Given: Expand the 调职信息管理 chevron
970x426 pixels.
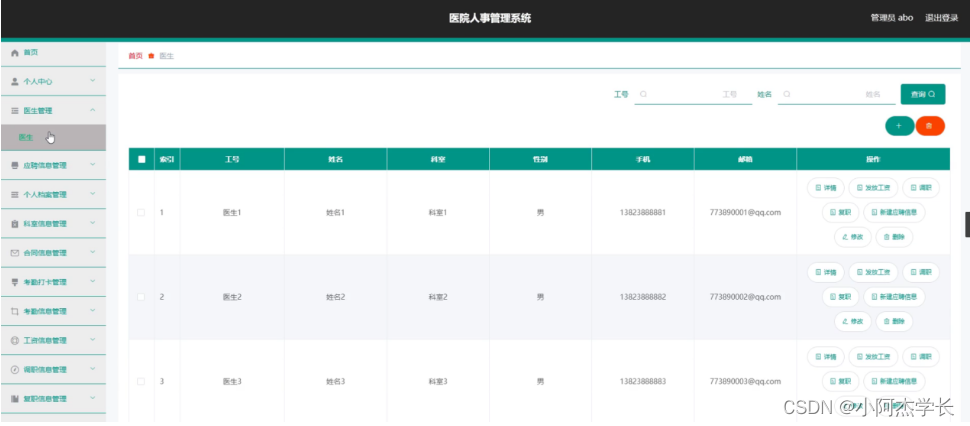Looking at the screenshot, I should pos(93,369).
